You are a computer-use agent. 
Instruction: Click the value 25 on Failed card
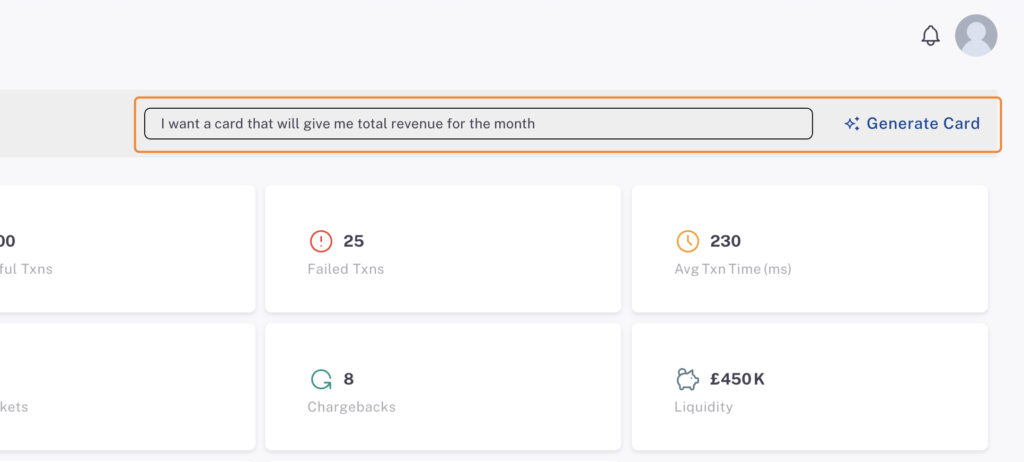point(353,241)
